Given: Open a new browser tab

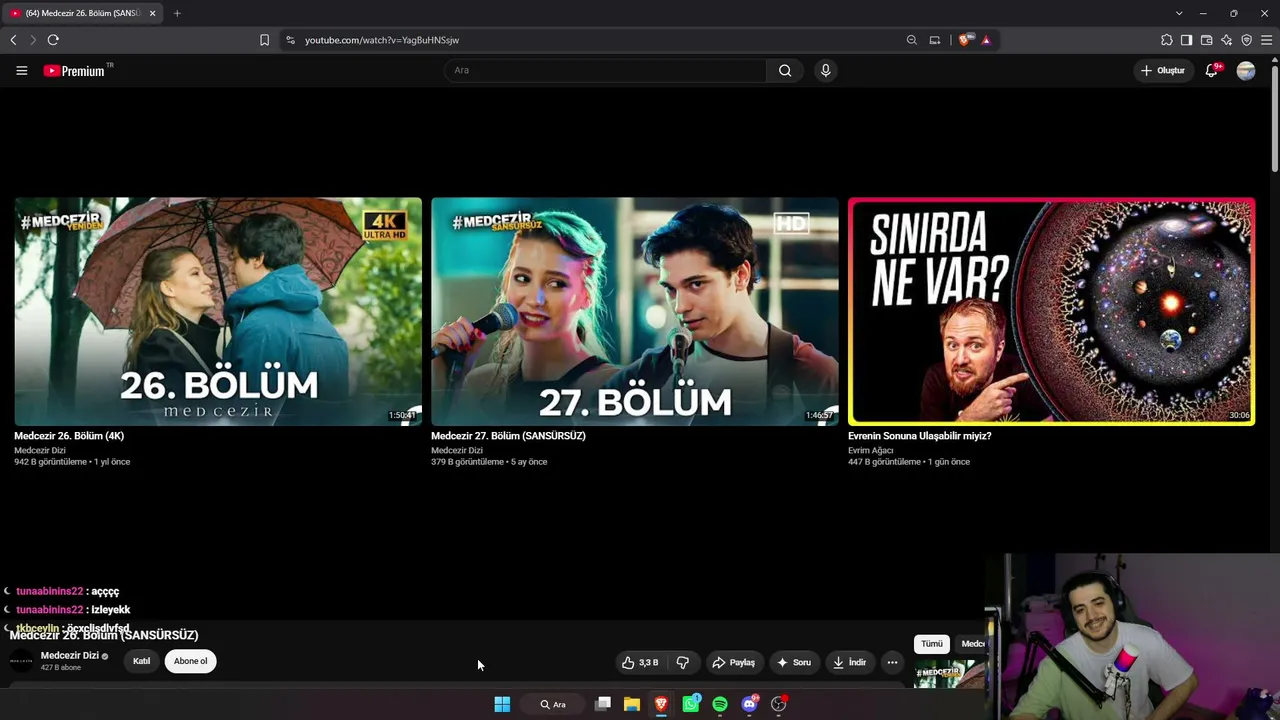Looking at the screenshot, I should (177, 13).
